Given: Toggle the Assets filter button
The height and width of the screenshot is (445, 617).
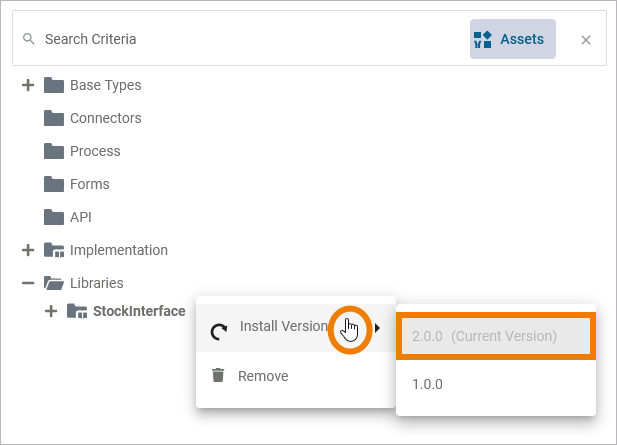Looking at the screenshot, I should pos(512,39).
